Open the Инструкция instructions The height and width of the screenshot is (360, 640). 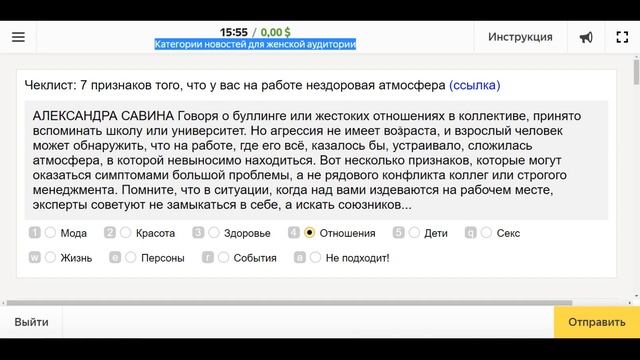point(520,37)
